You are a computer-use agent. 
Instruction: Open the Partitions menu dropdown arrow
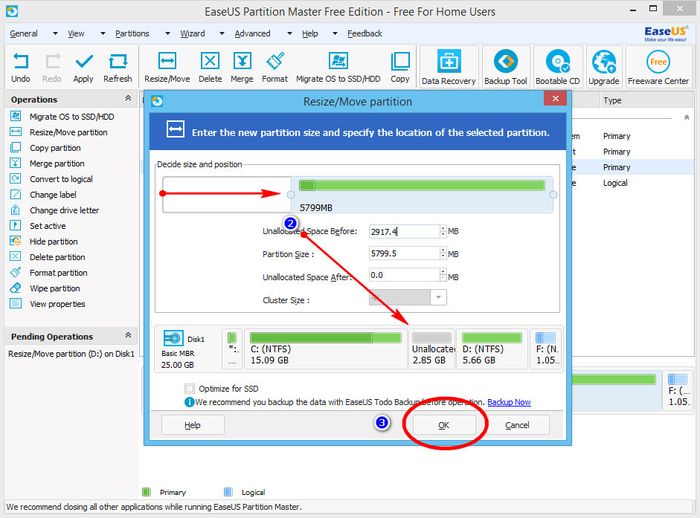pyautogui.click(x=167, y=33)
